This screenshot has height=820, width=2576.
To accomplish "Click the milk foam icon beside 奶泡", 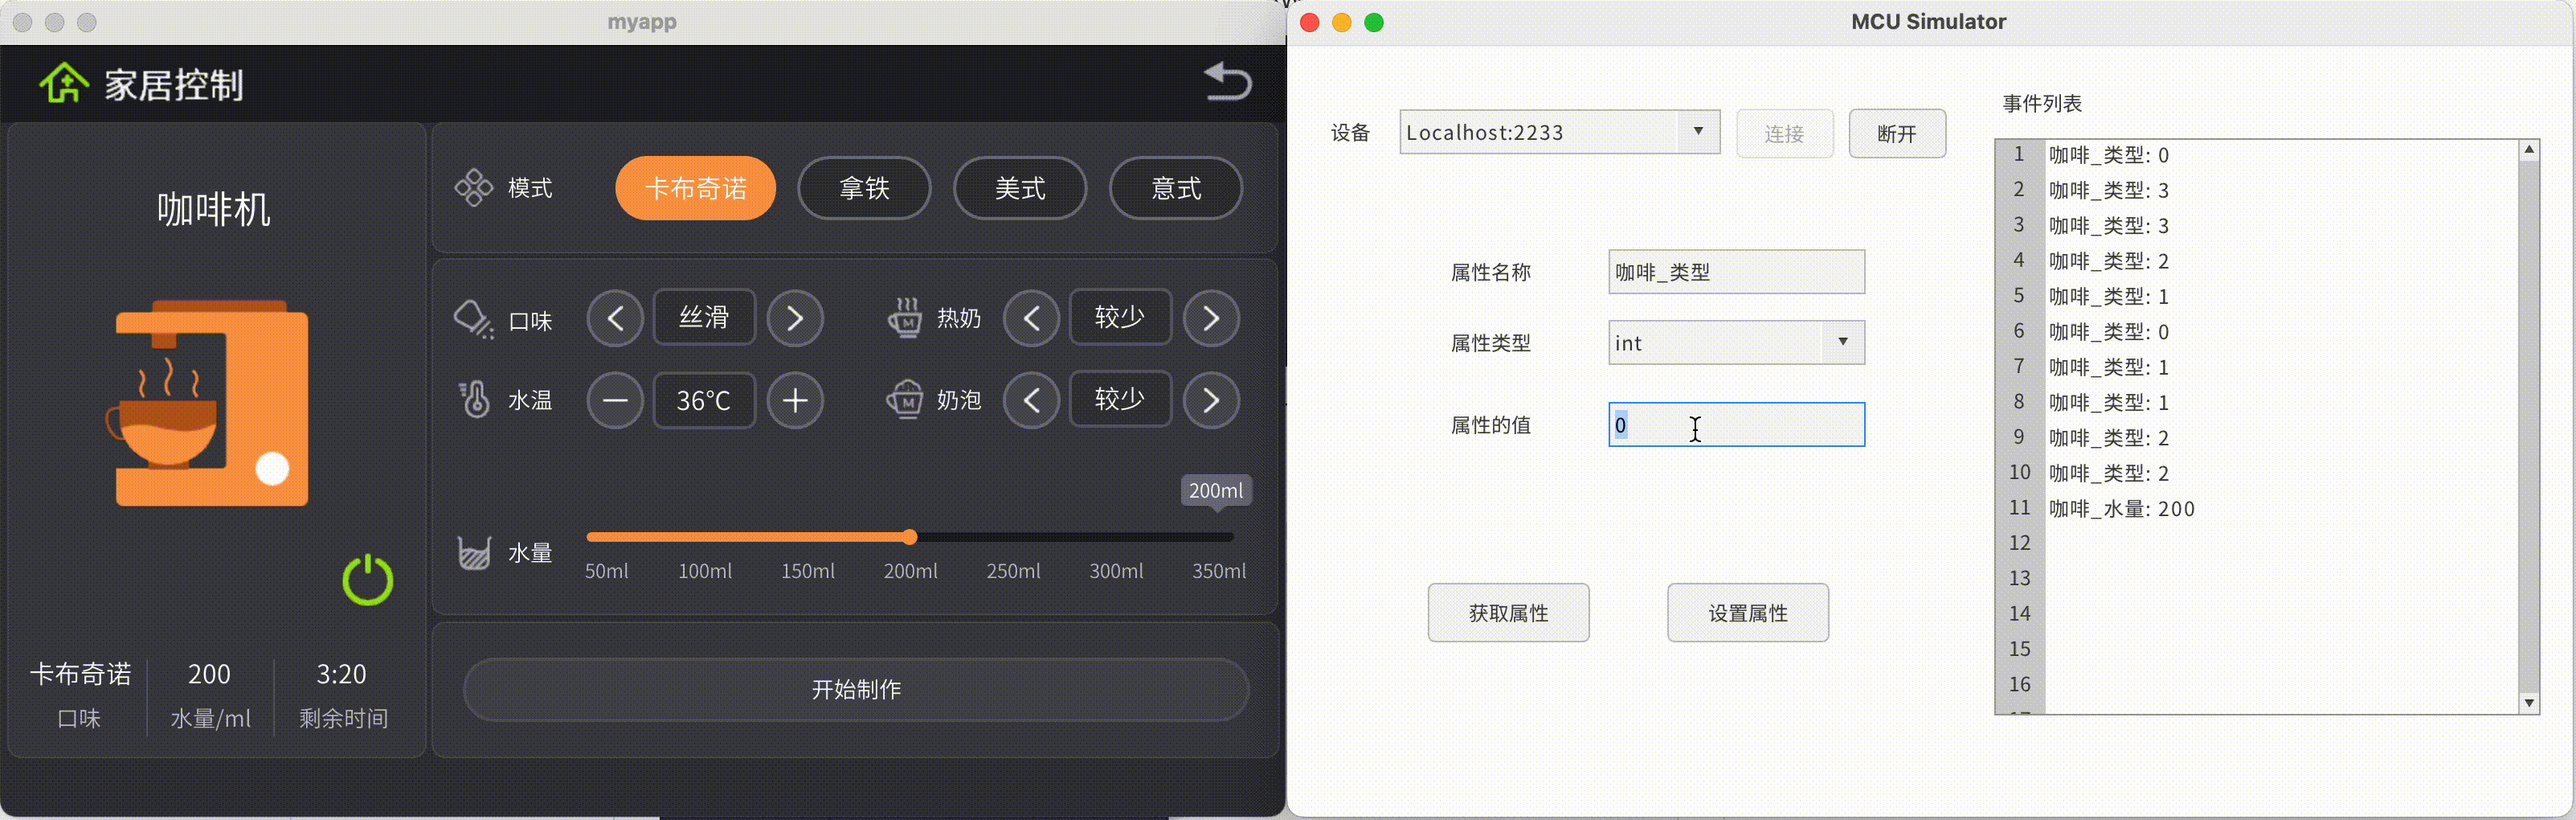I will [x=905, y=400].
